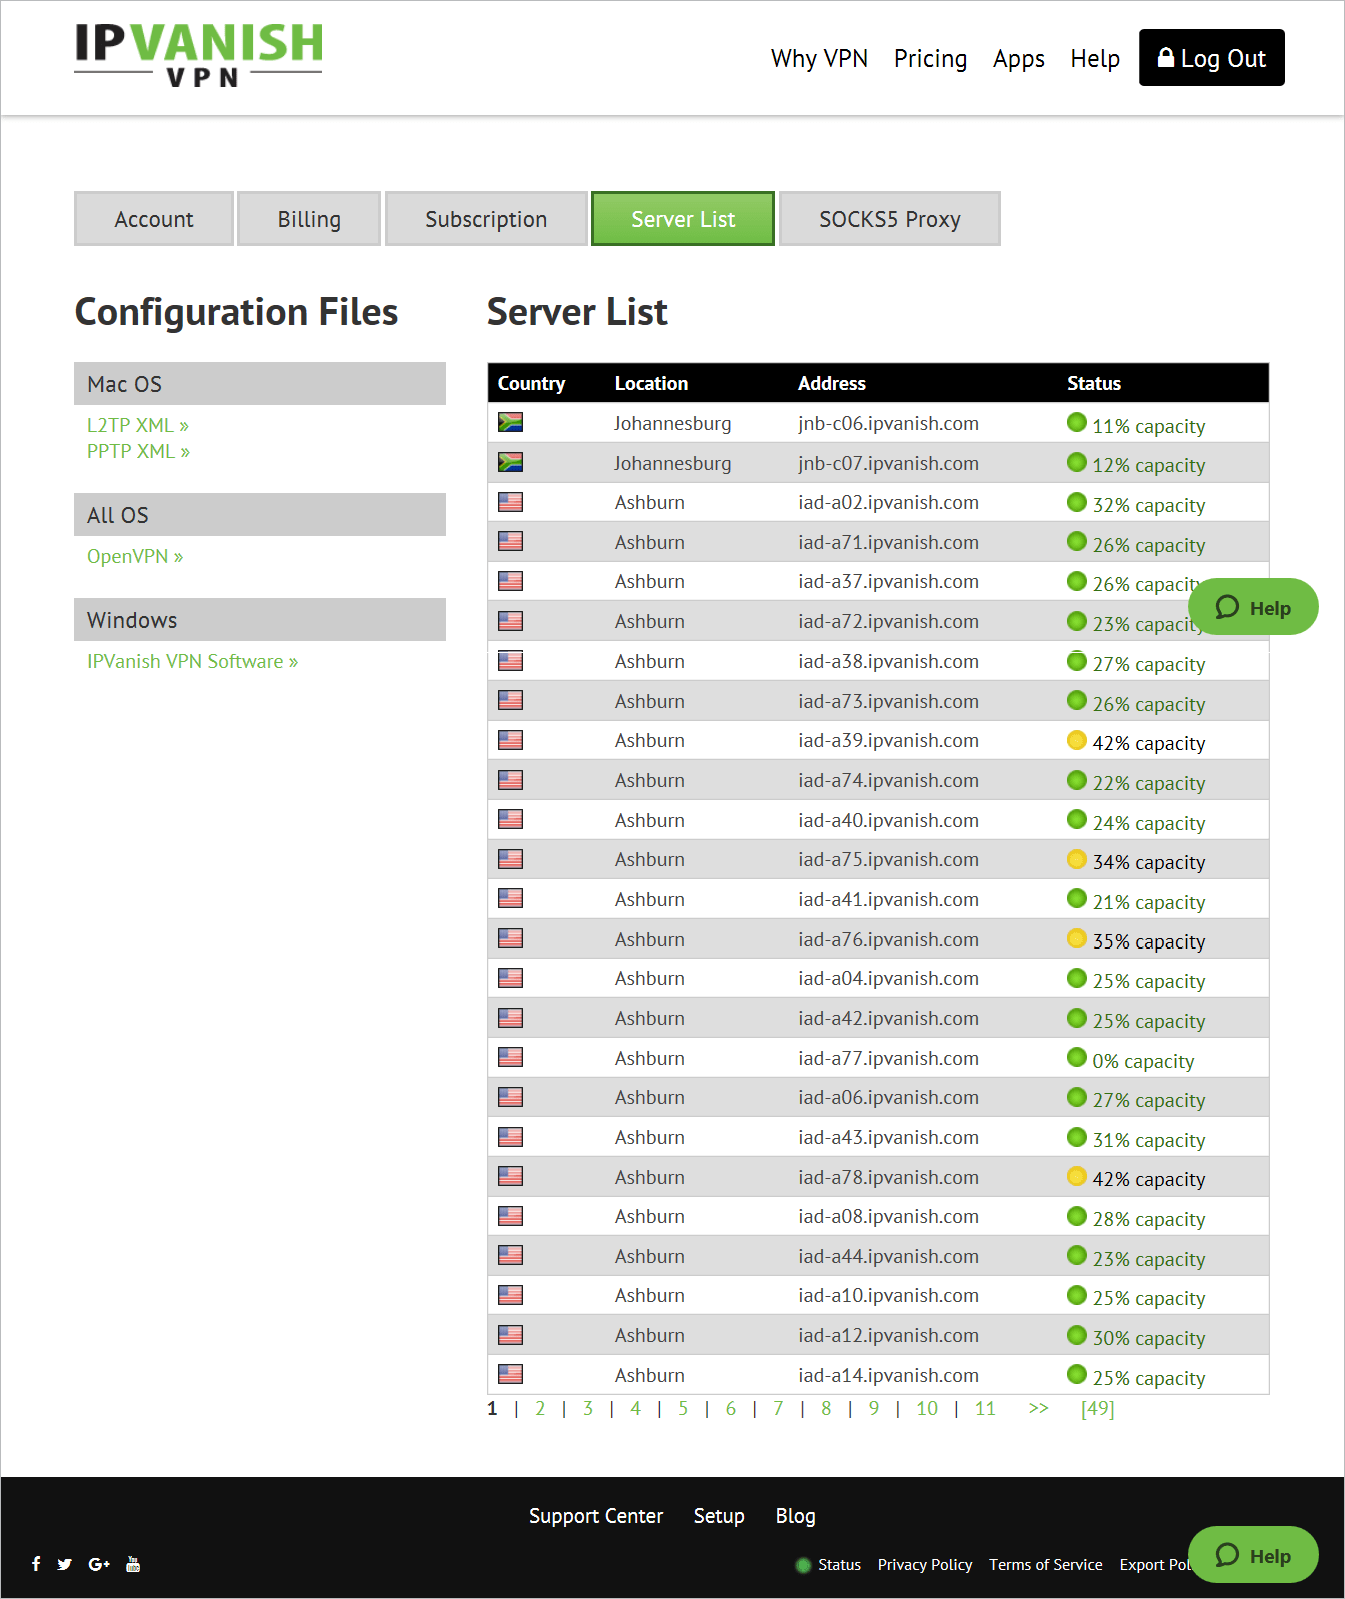1345x1599 pixels.
Task: Click the green status dot for iad-a14
Action: 1077,1374
